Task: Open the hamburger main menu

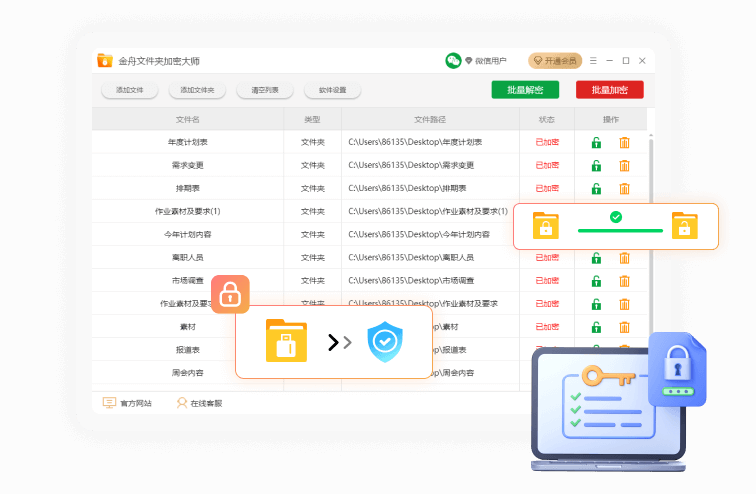Action: 593,61
